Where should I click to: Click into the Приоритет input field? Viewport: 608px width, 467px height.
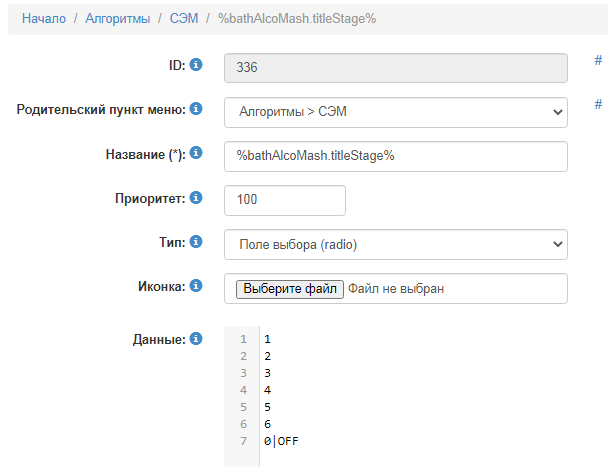click(285, 200)
